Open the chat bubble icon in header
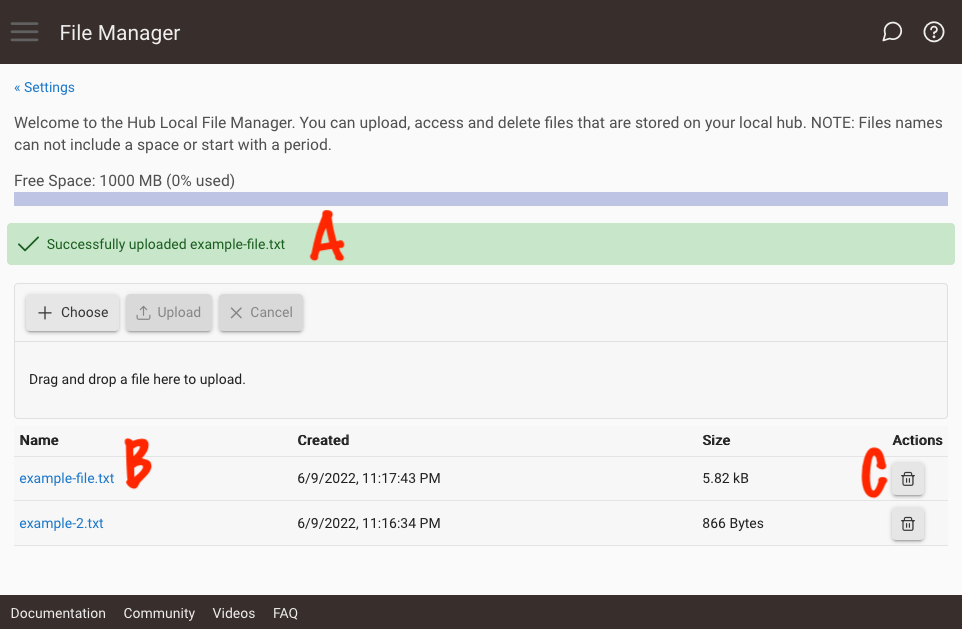 [891, 32]
